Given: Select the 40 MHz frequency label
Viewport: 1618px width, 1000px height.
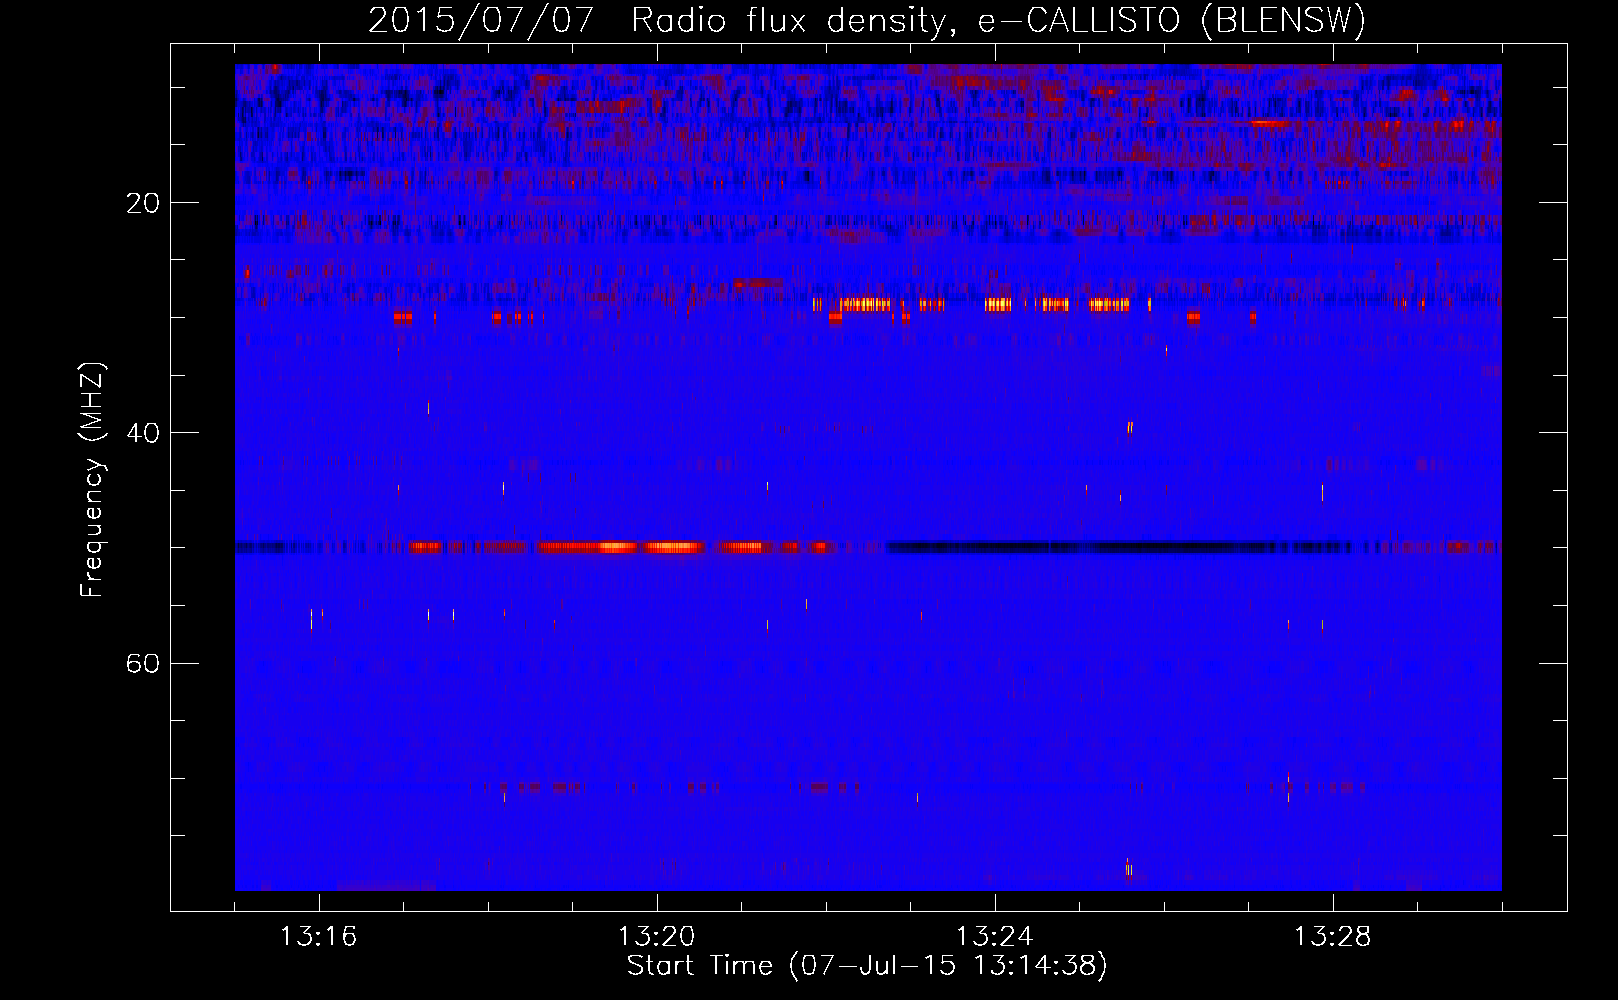Looking at the screenshot, I should [x=142, y=433].
